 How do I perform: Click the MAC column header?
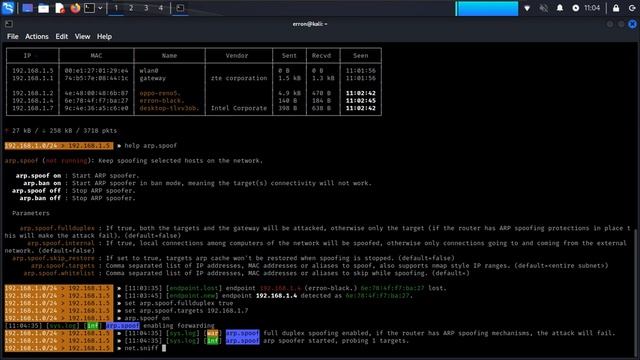96,56
